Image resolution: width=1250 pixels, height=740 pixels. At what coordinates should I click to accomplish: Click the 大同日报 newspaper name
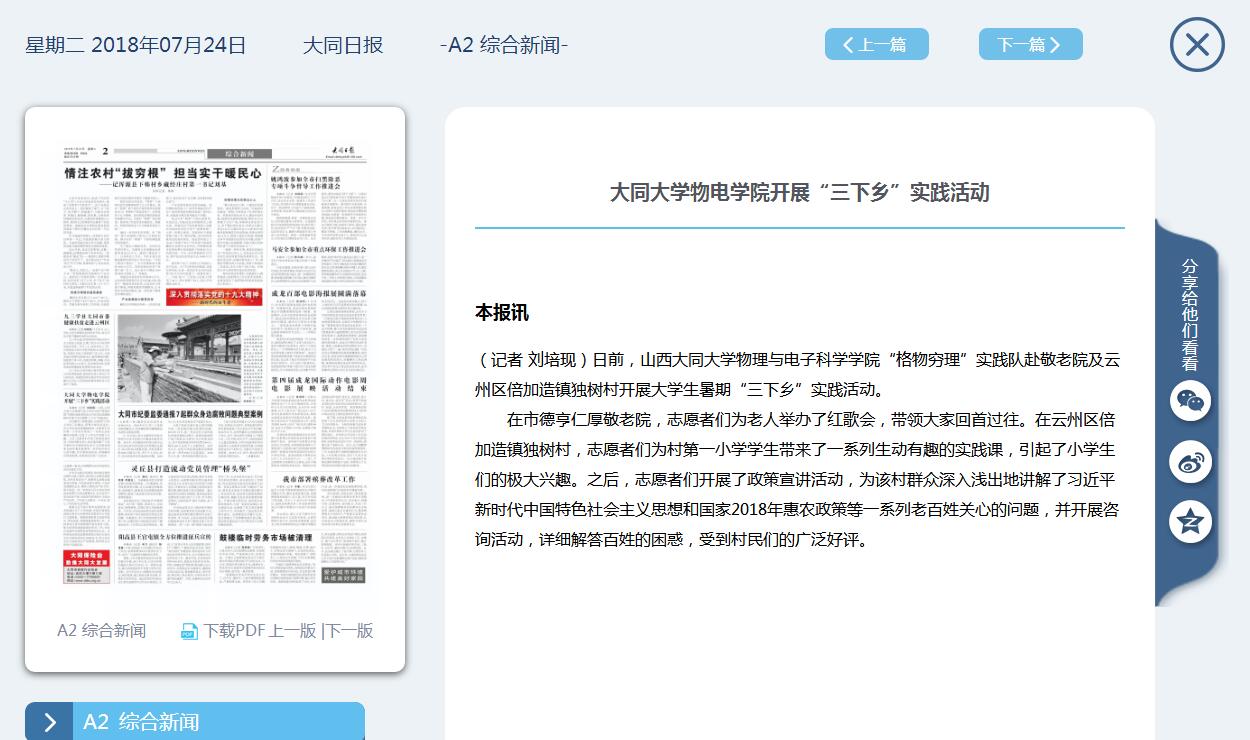pos(343,45)
